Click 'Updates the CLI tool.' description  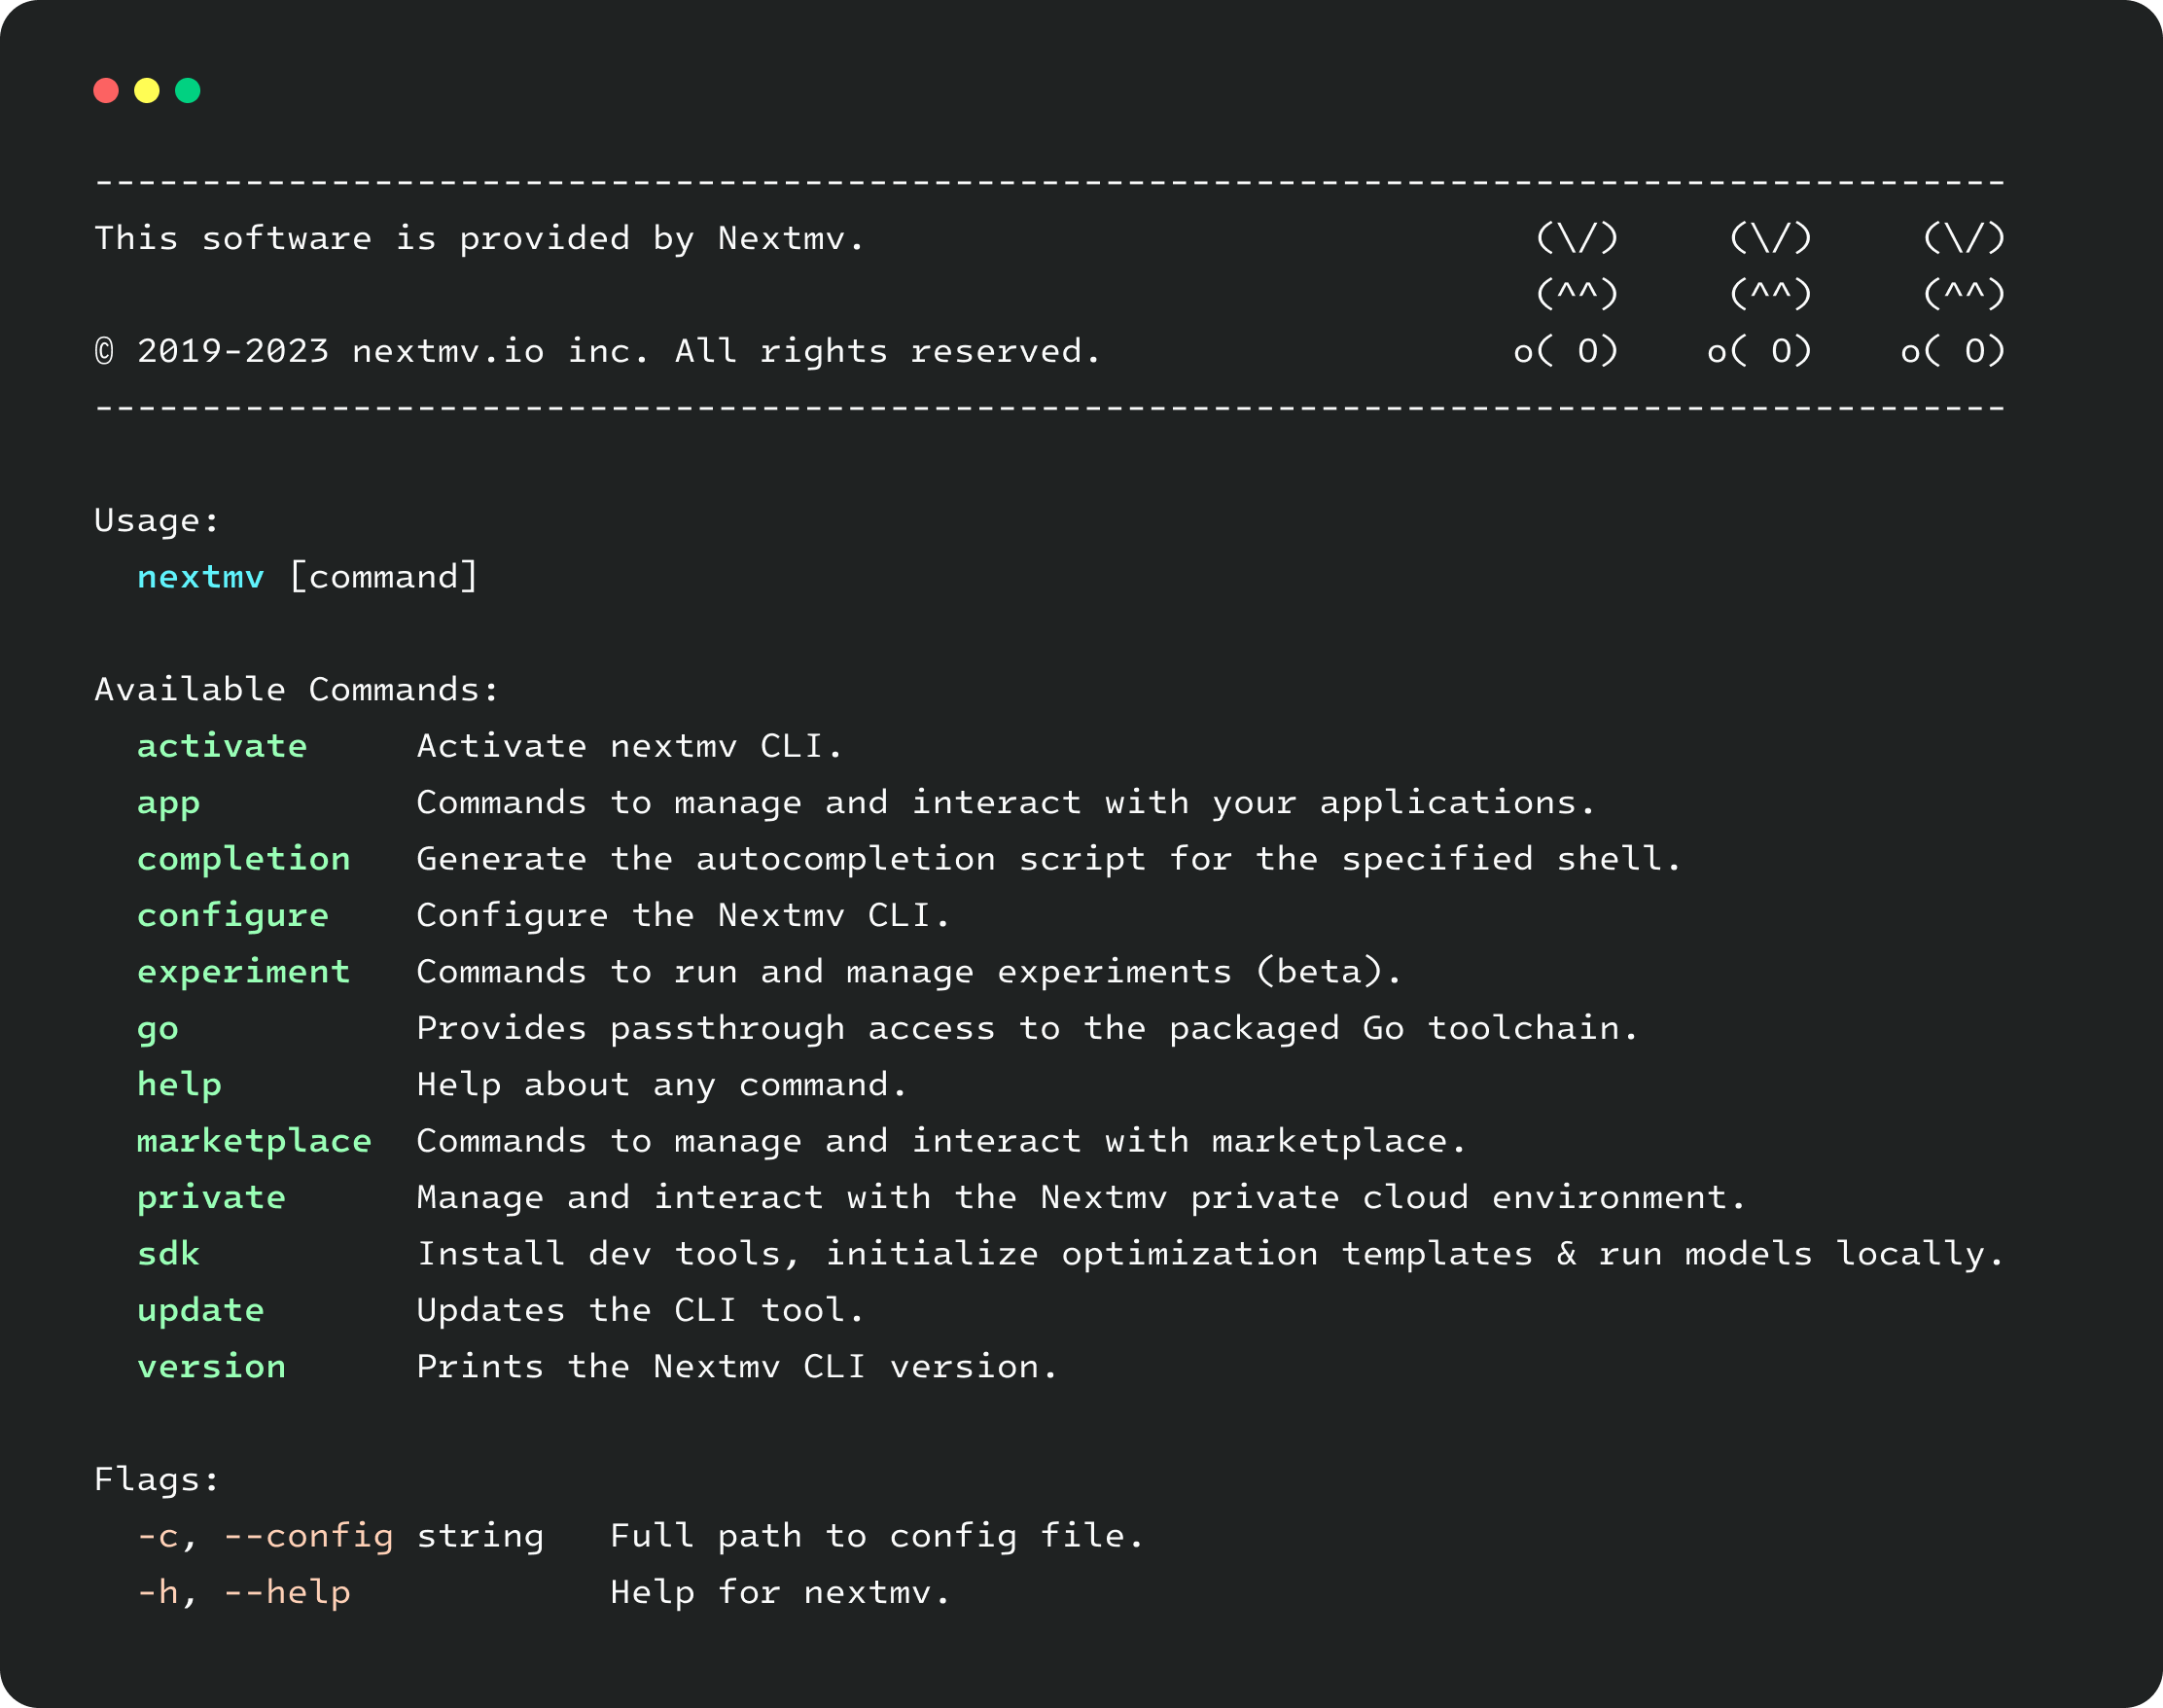[x=641, y=1311]
